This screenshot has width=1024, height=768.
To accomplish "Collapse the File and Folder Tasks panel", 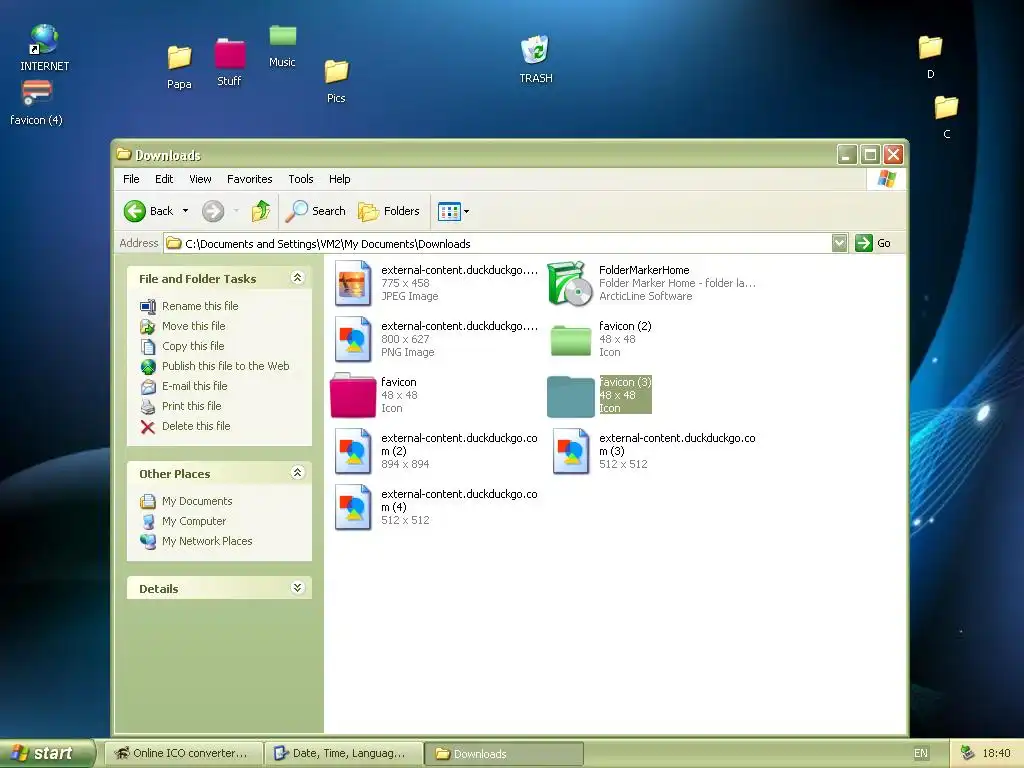I will (x=297, y=278).
